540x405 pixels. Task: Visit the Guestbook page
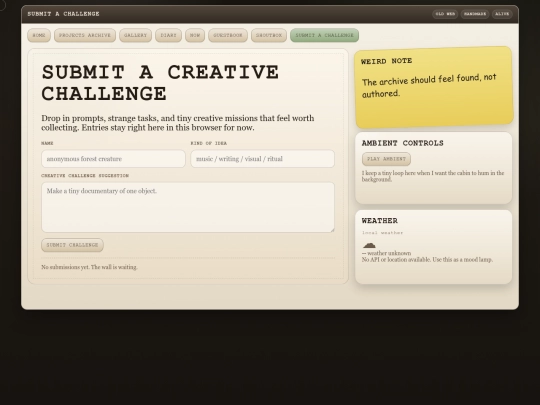coord(228,35)
